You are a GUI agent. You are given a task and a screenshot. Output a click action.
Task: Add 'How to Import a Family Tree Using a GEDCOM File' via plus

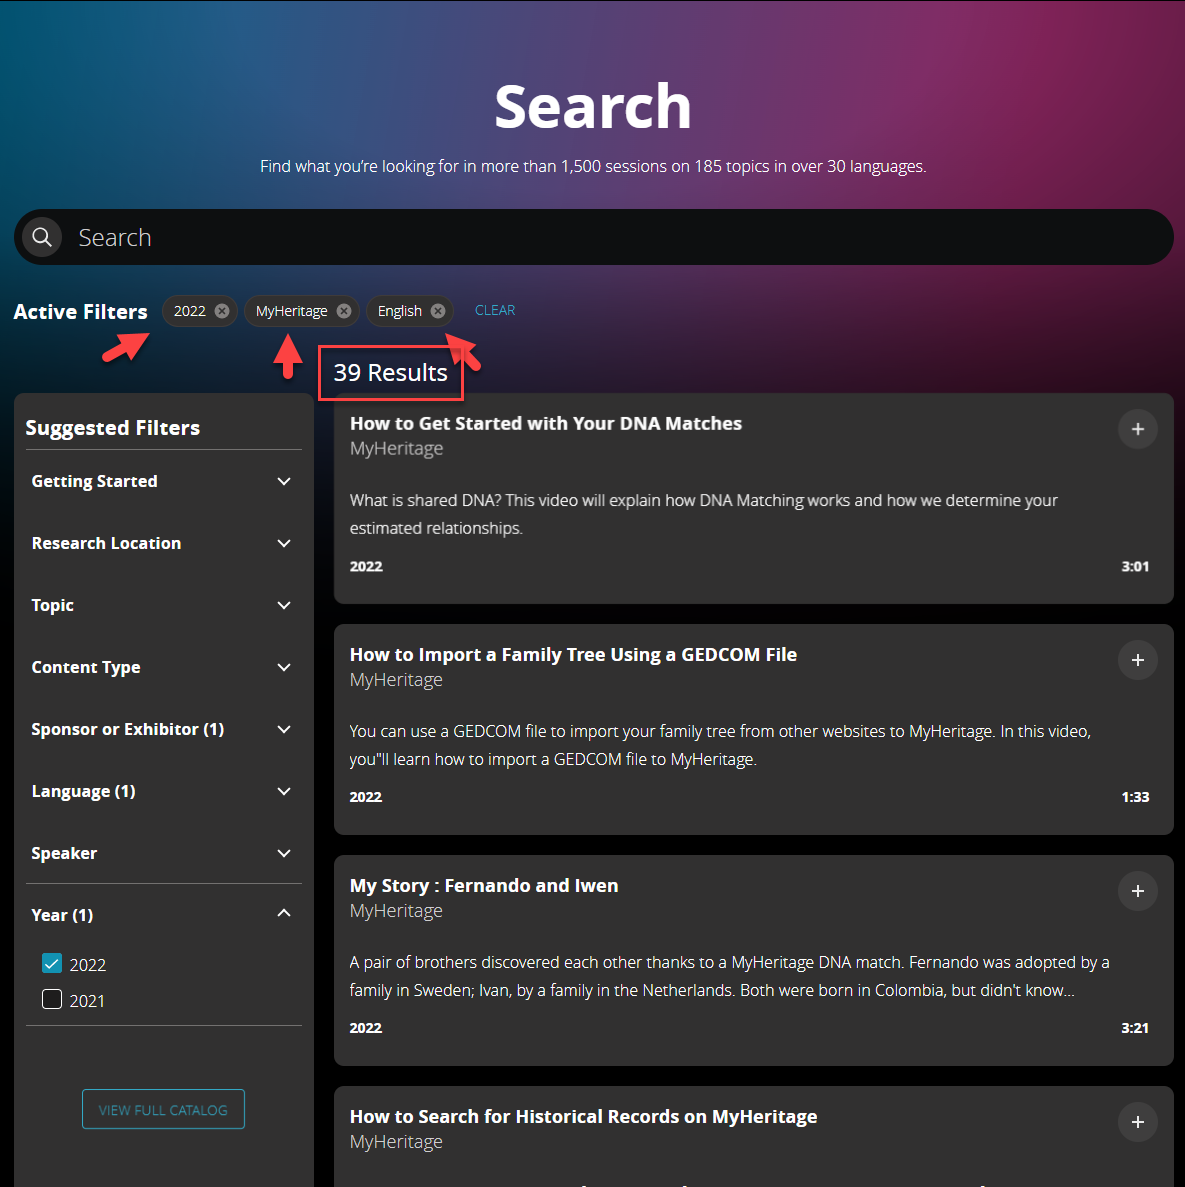click(x=1137, y=660)
